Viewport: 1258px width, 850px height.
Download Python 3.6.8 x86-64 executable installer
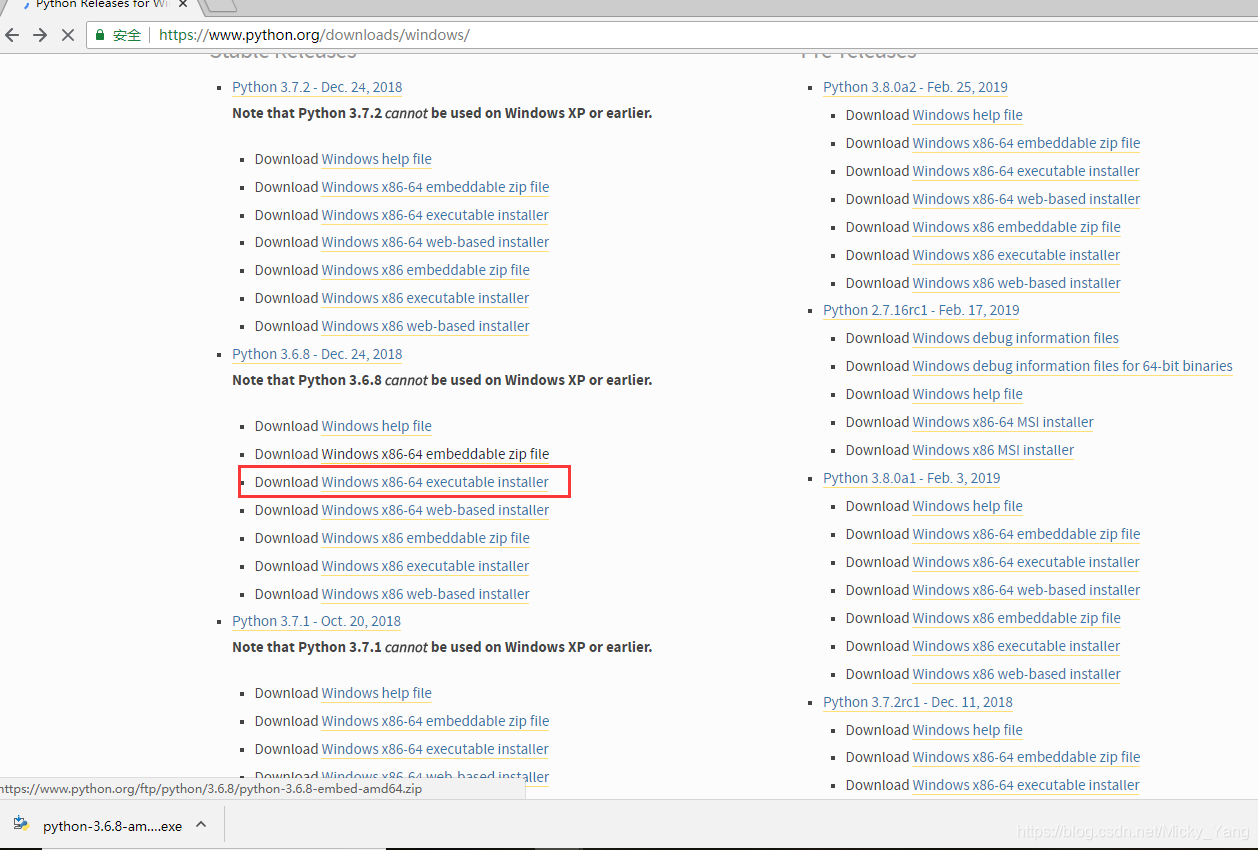tap(435, 482)
